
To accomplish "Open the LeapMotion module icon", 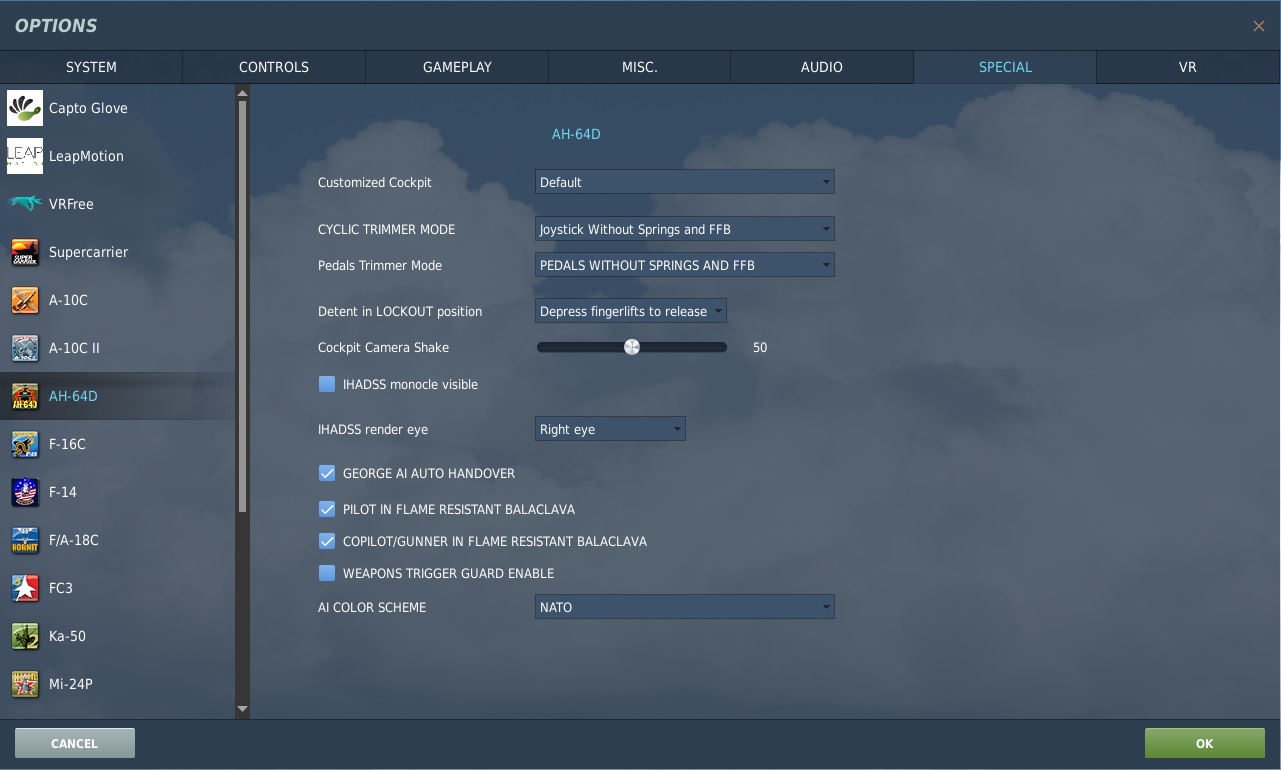I will 25,156.
